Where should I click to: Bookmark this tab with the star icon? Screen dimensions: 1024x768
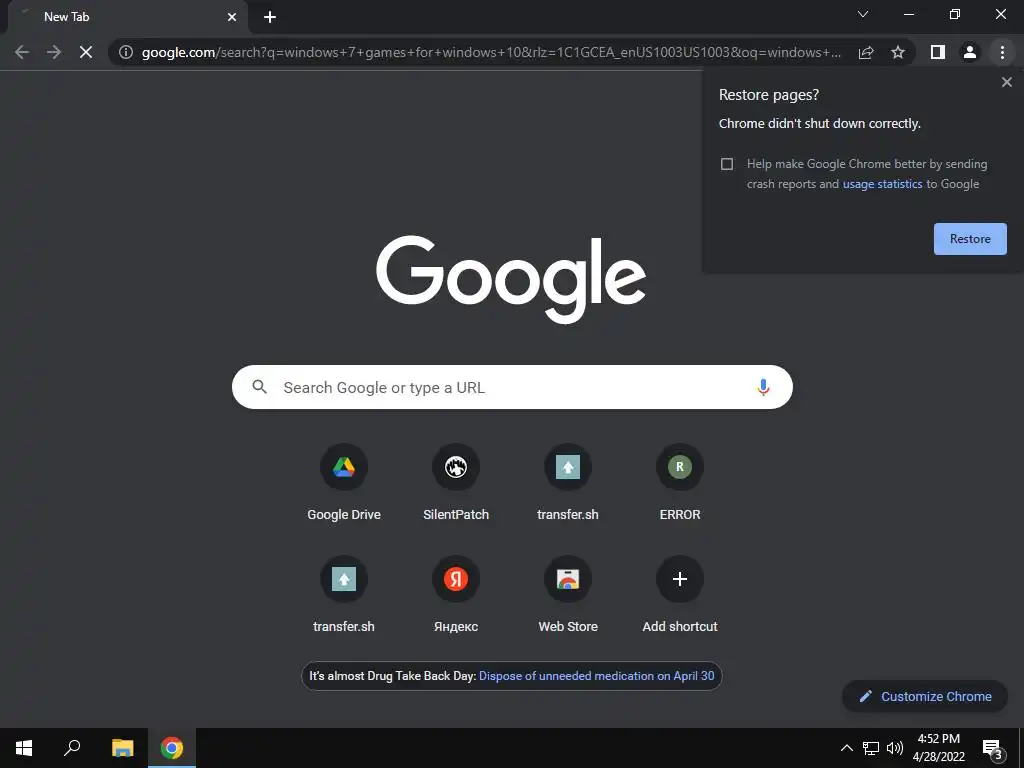tap(898, 52)
